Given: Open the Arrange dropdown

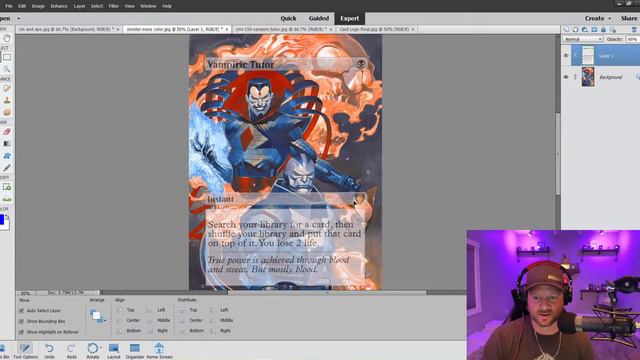Looking at the screenshot, I should 98,316.
